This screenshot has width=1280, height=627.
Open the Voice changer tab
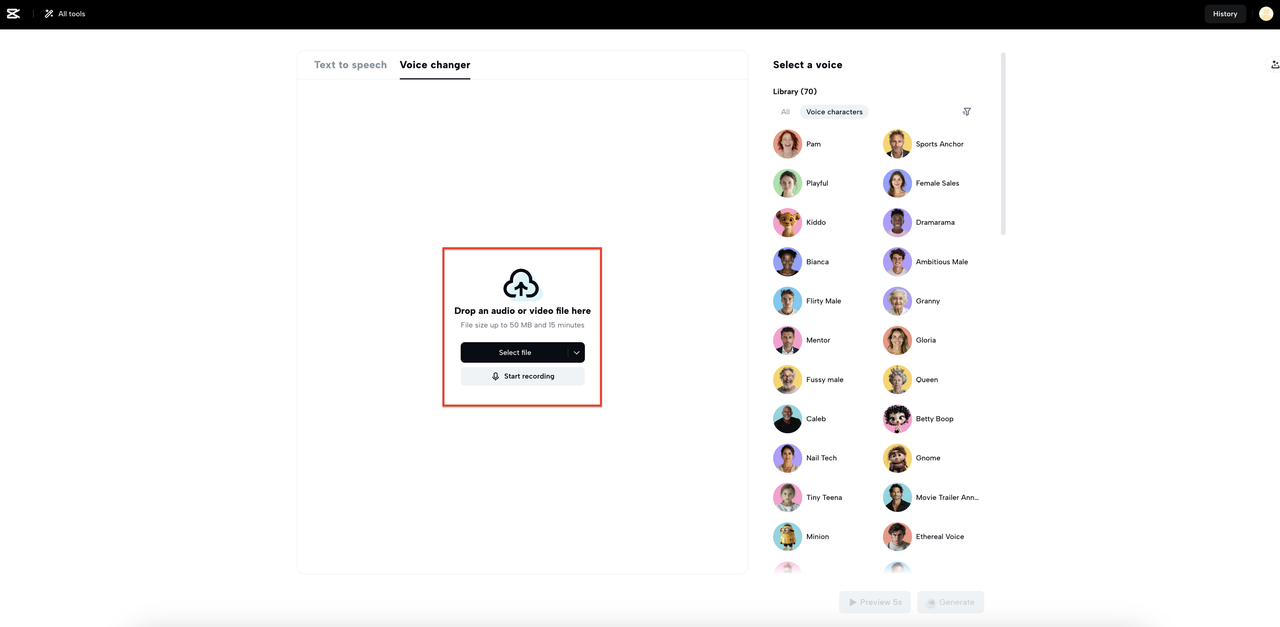[434, 65]
